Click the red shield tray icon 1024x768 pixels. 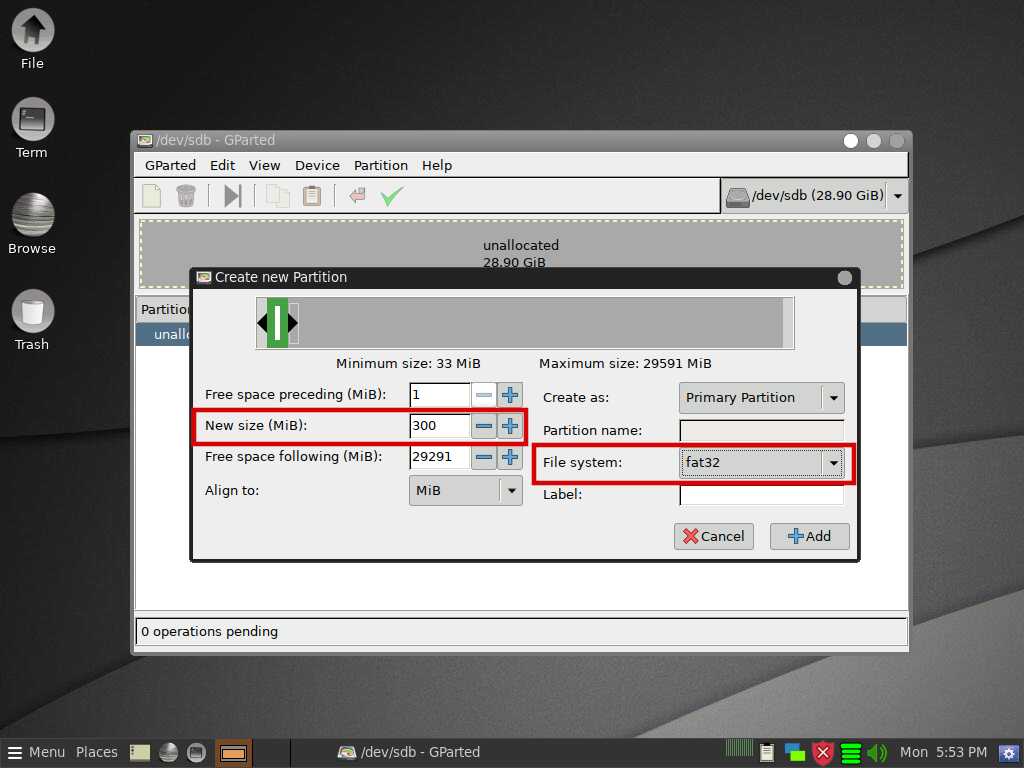[x=822, y=753]
